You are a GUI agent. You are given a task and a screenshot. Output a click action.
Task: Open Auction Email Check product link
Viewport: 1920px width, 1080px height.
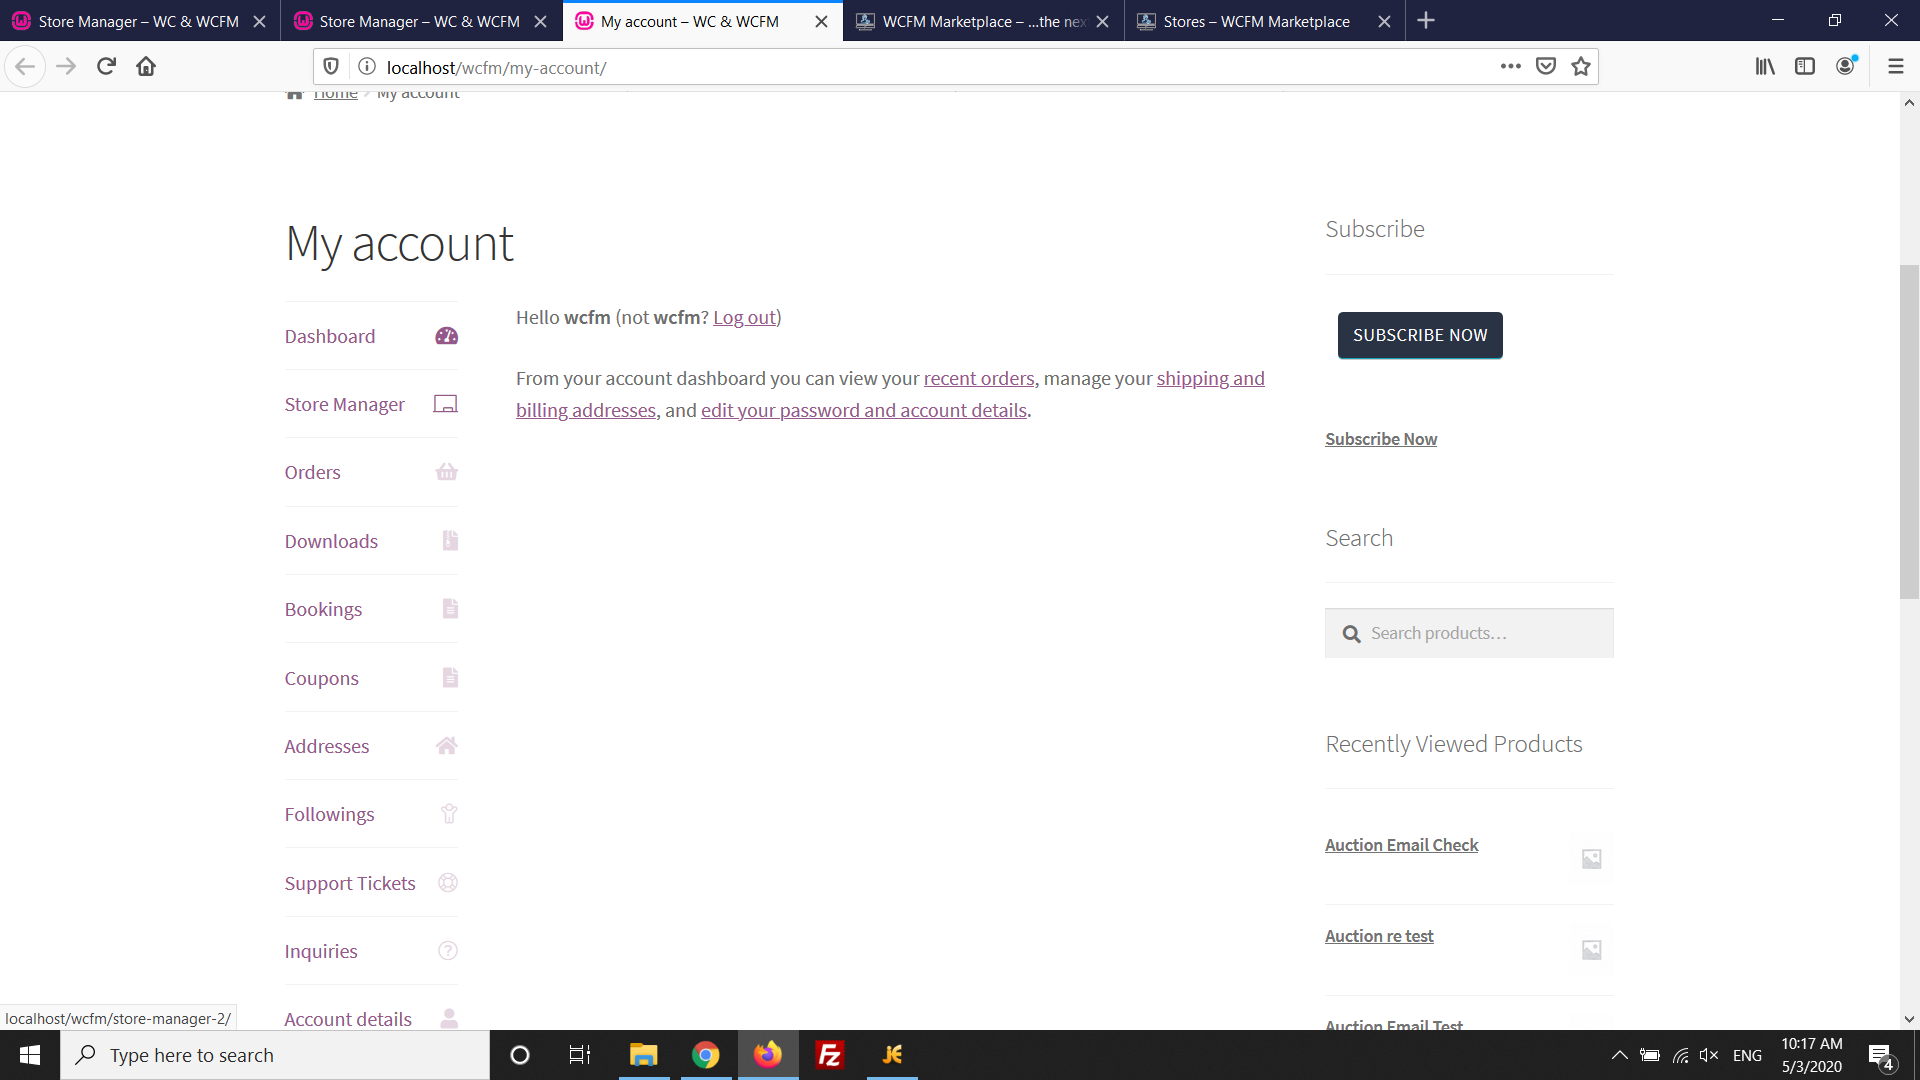(x=1401, y=845)
